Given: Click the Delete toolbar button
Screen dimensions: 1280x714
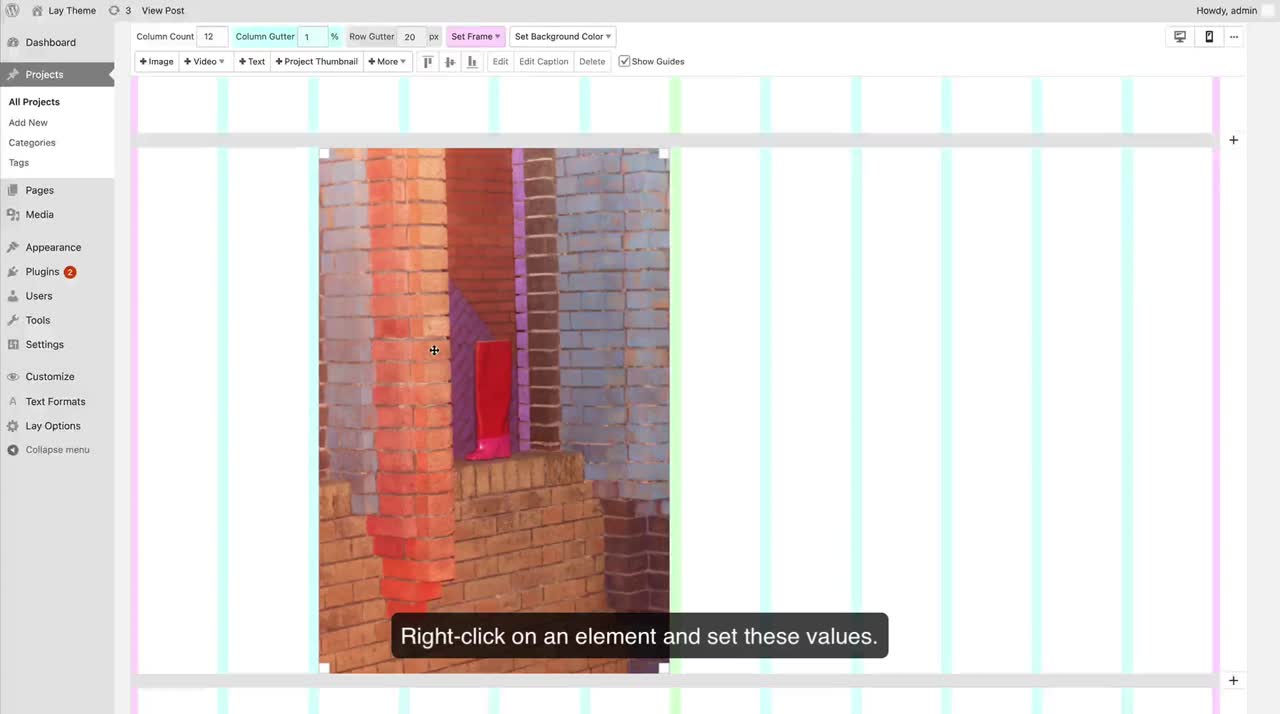Looking at the screenshot, I should 592,61.
